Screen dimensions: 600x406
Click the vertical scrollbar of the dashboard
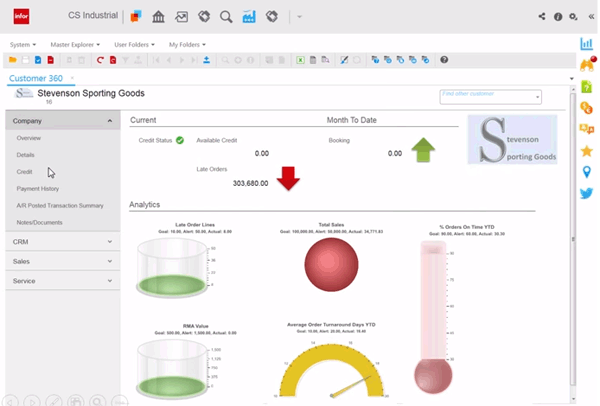pos(573,237)
